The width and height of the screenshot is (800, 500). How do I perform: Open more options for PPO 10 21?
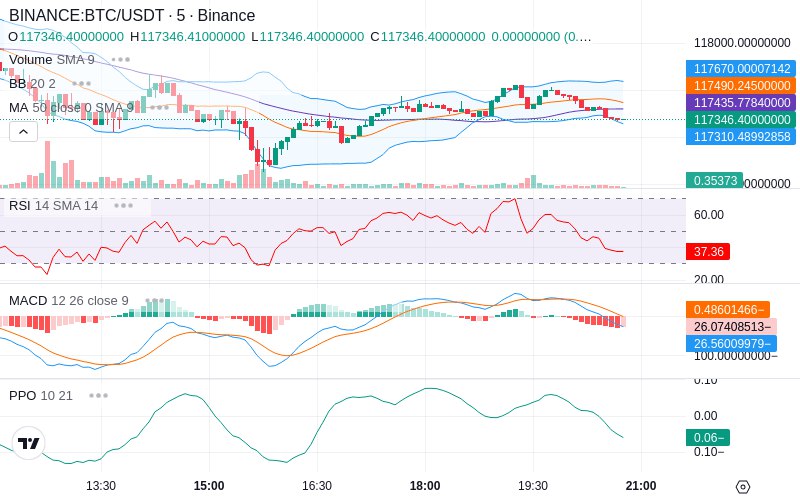point(98,395)
